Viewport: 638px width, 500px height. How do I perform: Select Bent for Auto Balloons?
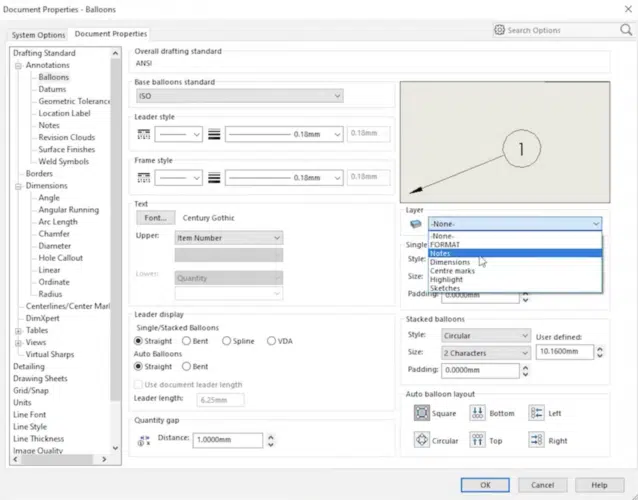coord(186,367)
